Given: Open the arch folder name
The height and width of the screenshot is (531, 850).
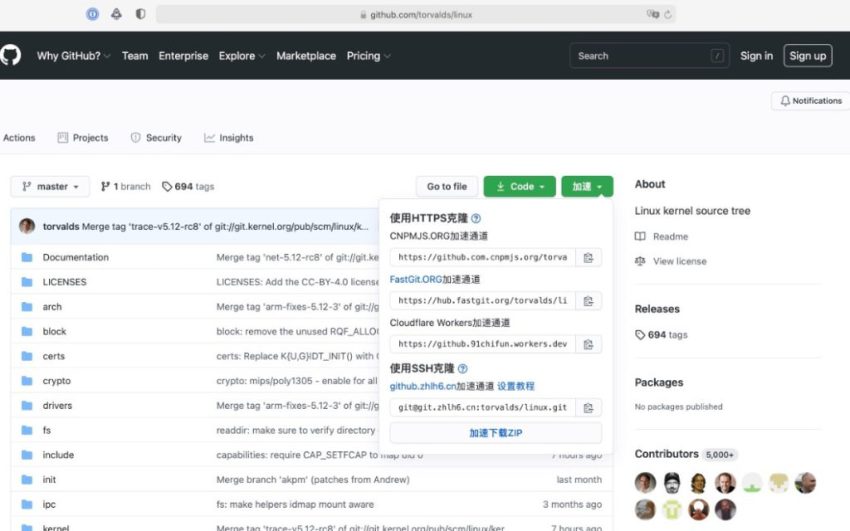Looking at the screenshot, I should click(x=52, y=307).
